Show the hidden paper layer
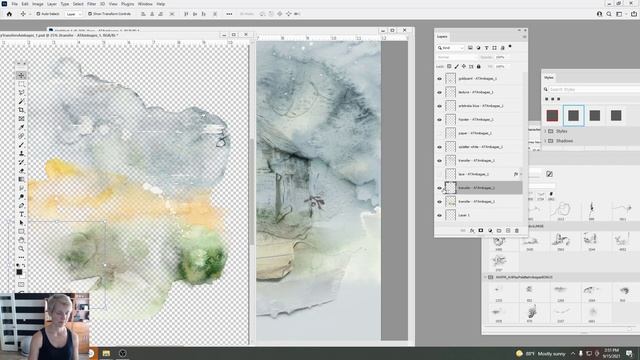 point(440,133)
